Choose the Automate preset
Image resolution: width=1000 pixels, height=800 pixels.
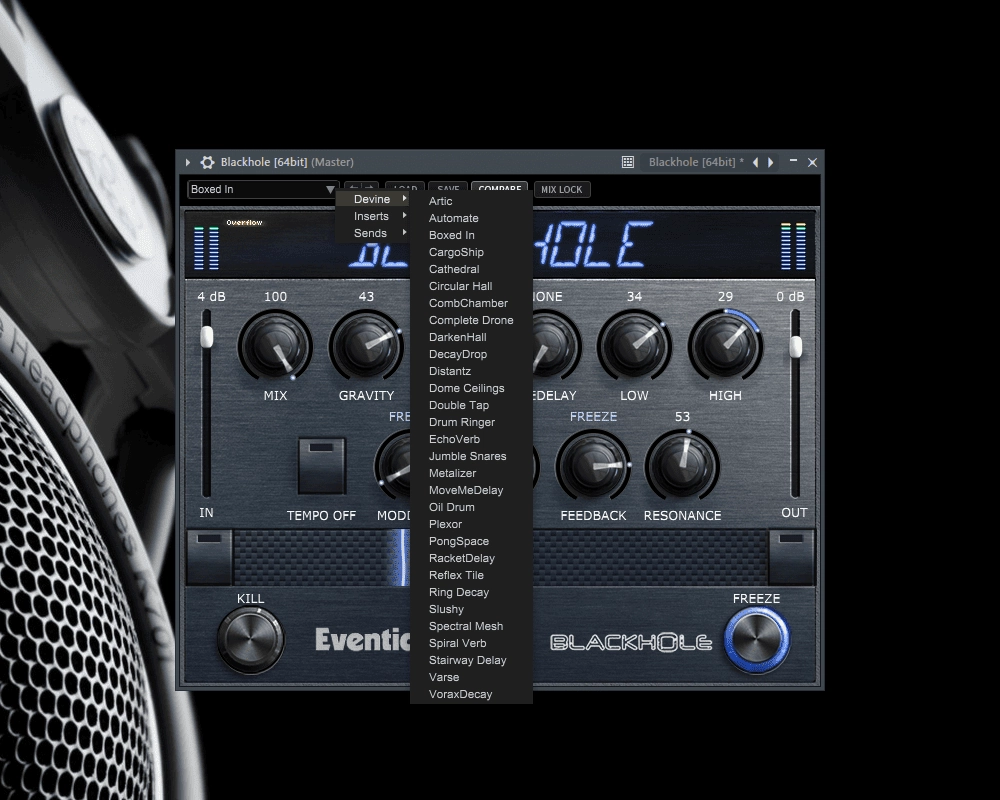click(x=471, y=218)
